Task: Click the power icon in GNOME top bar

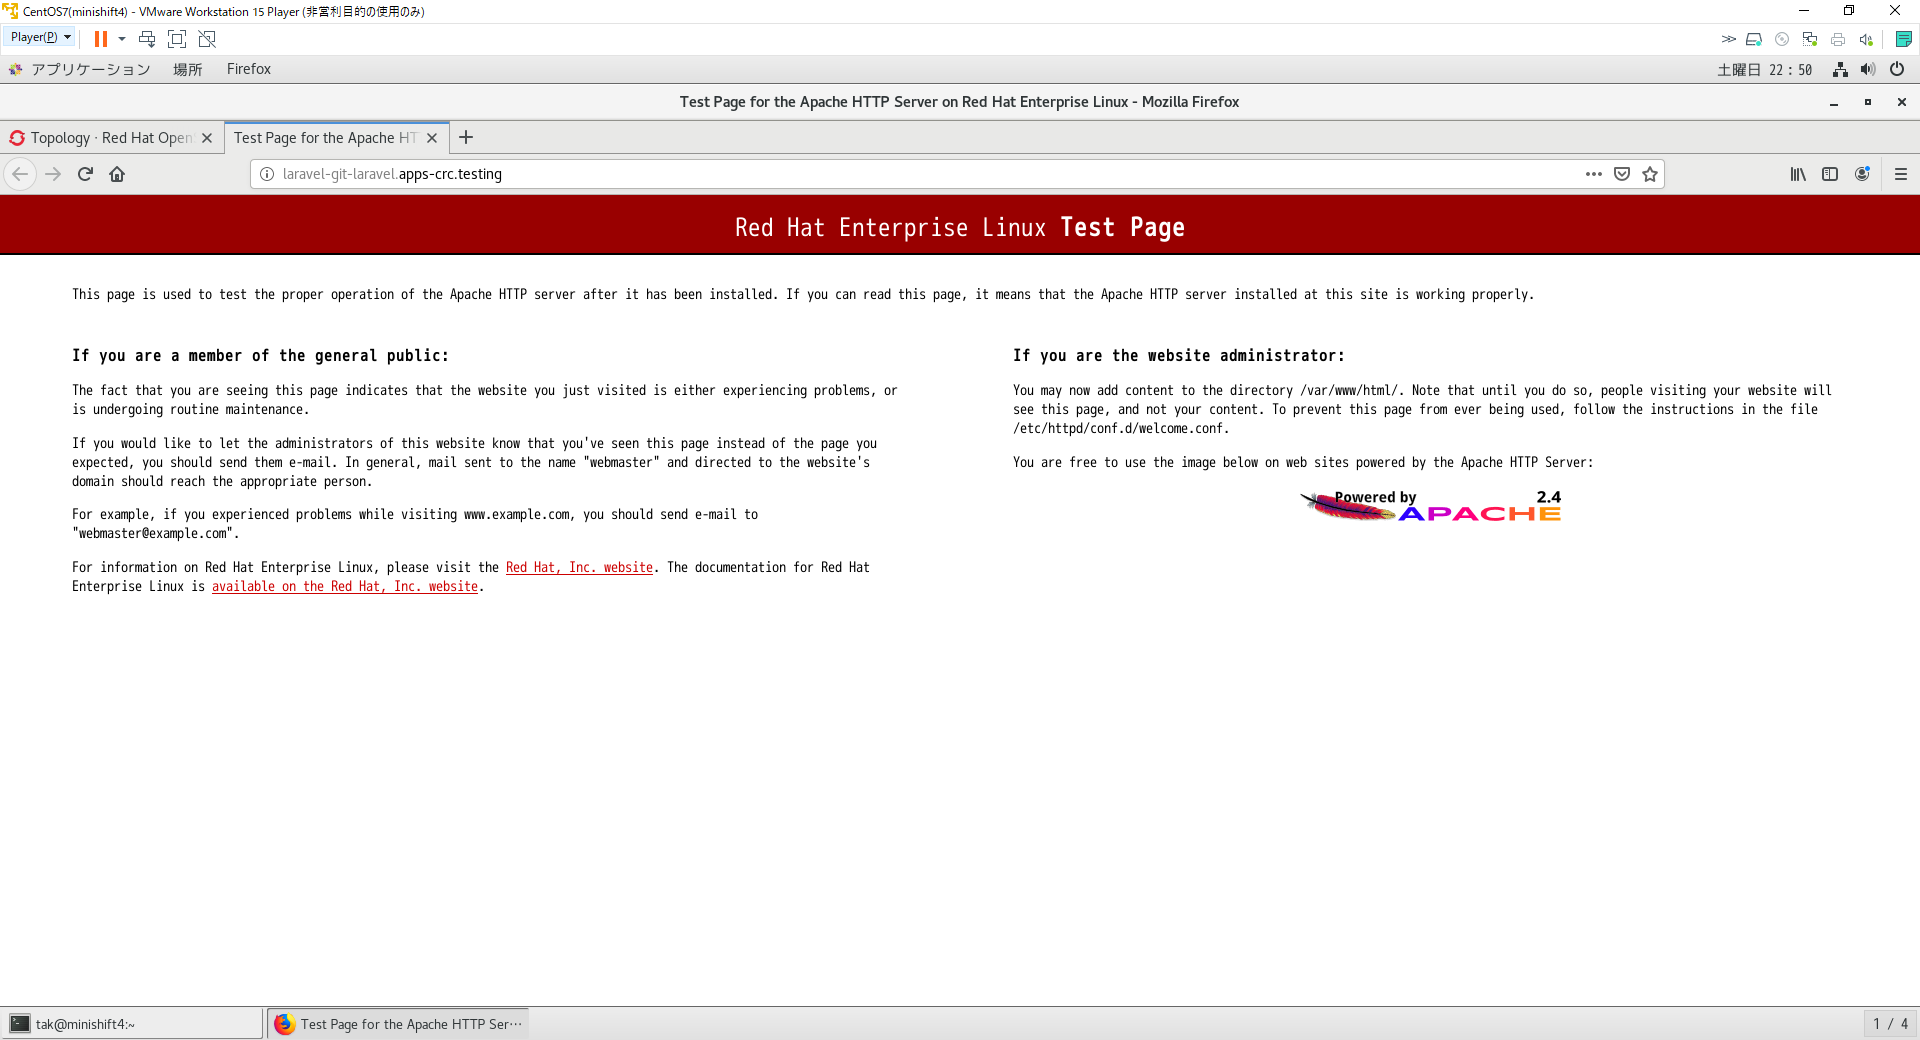Action: (x=1897, y=69)
